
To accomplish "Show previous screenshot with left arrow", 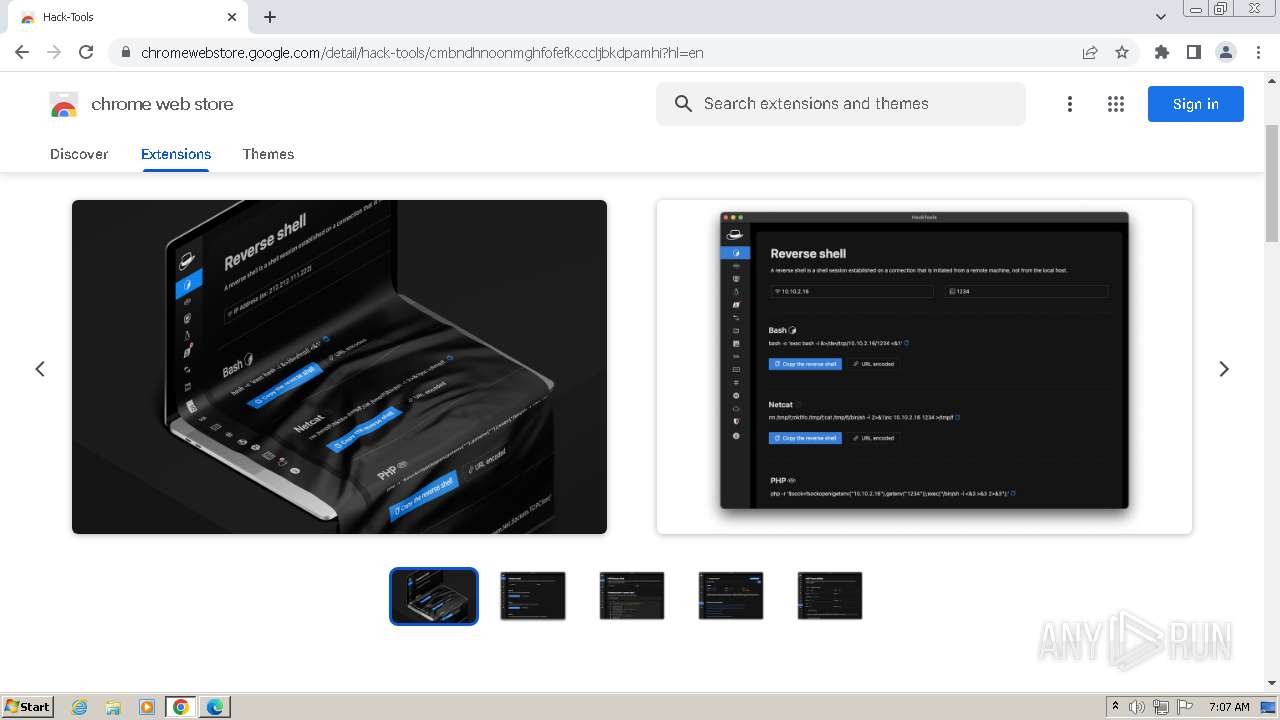I will tap(40, 369).
